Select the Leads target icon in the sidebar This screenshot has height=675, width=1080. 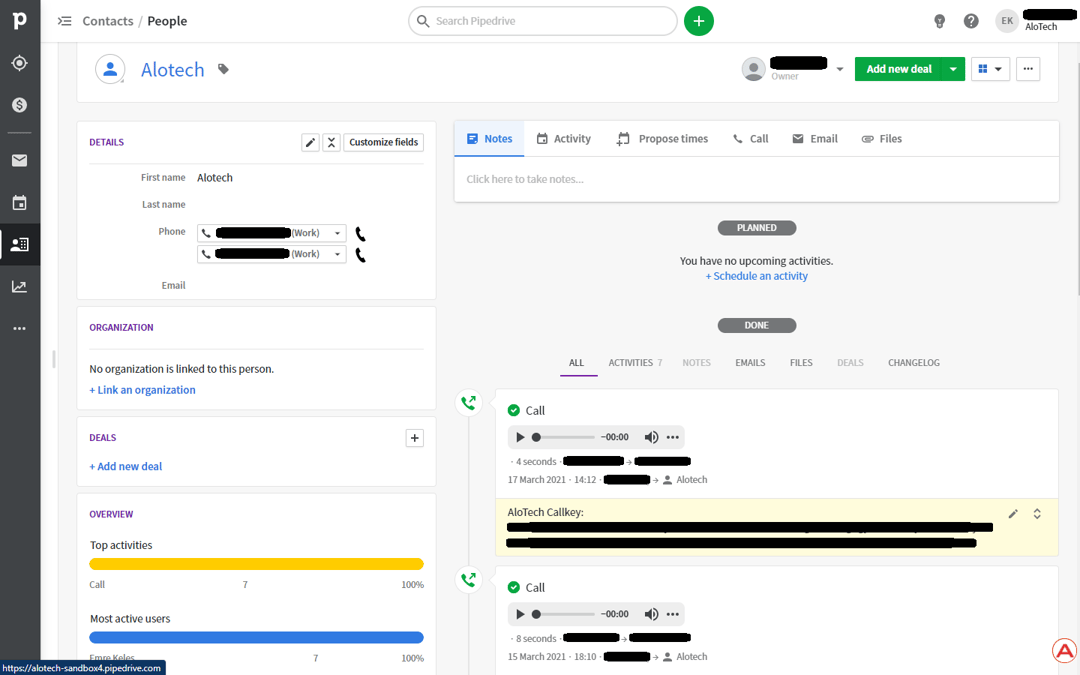[21, 63]
